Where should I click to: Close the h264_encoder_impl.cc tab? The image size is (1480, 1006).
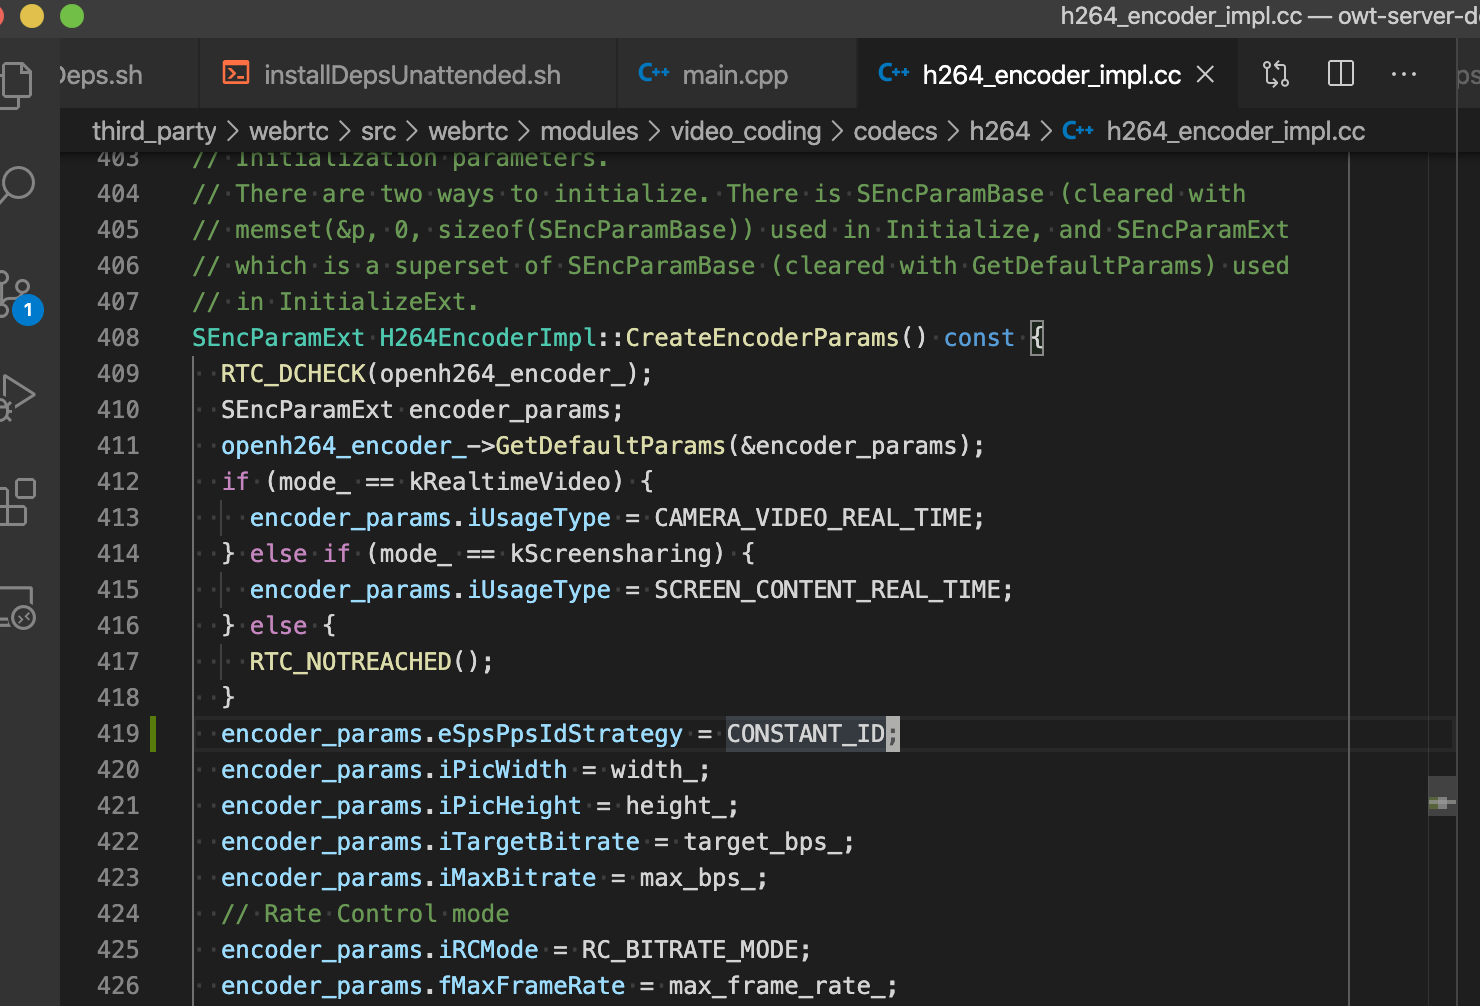click(1206, 74)
